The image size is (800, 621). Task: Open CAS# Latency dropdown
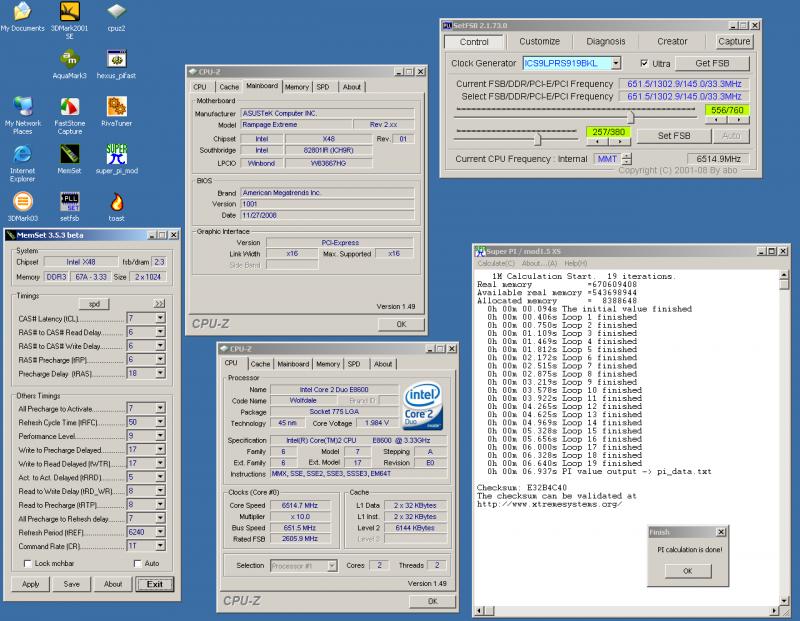coord(160,318)
